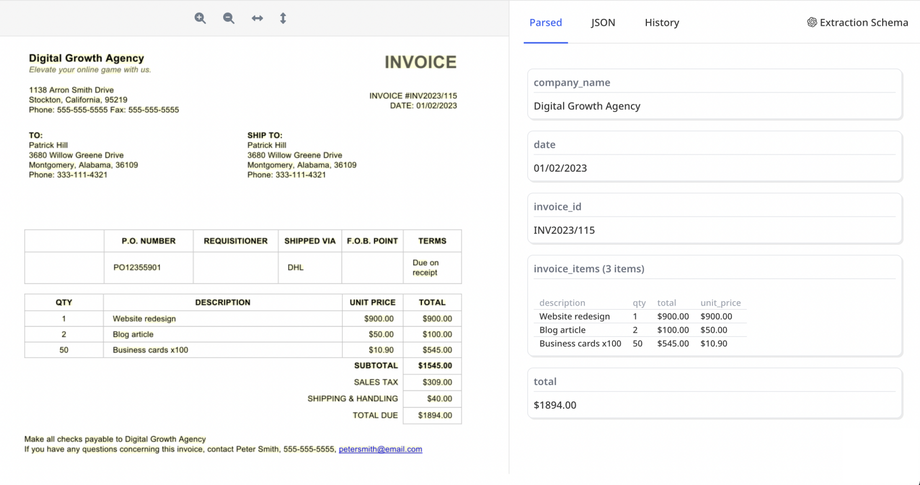Click the unit_price column header

click(720, 303)
